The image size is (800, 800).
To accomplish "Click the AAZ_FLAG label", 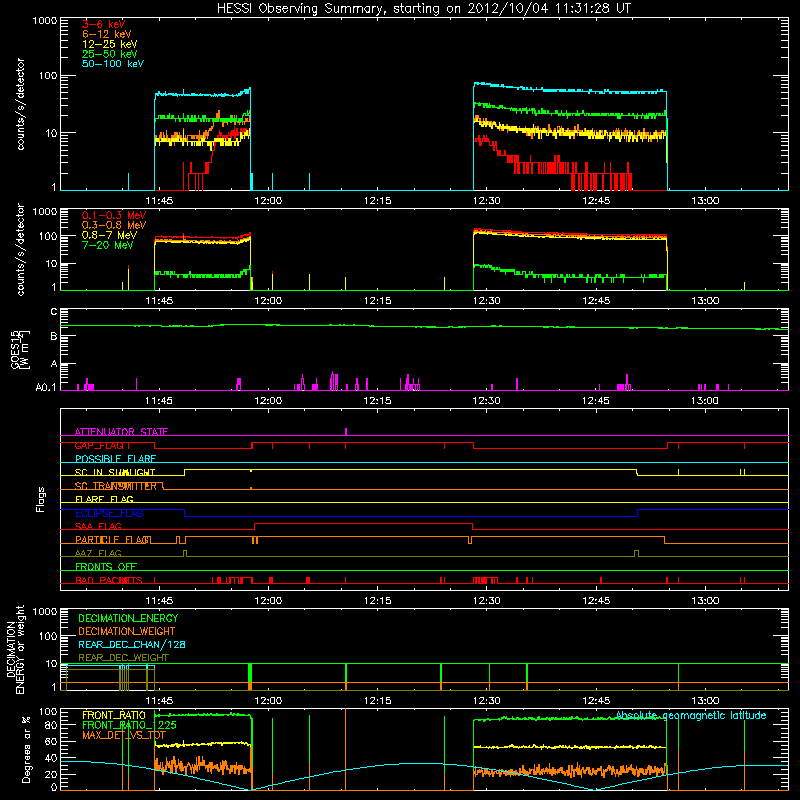I will (98, 554).
